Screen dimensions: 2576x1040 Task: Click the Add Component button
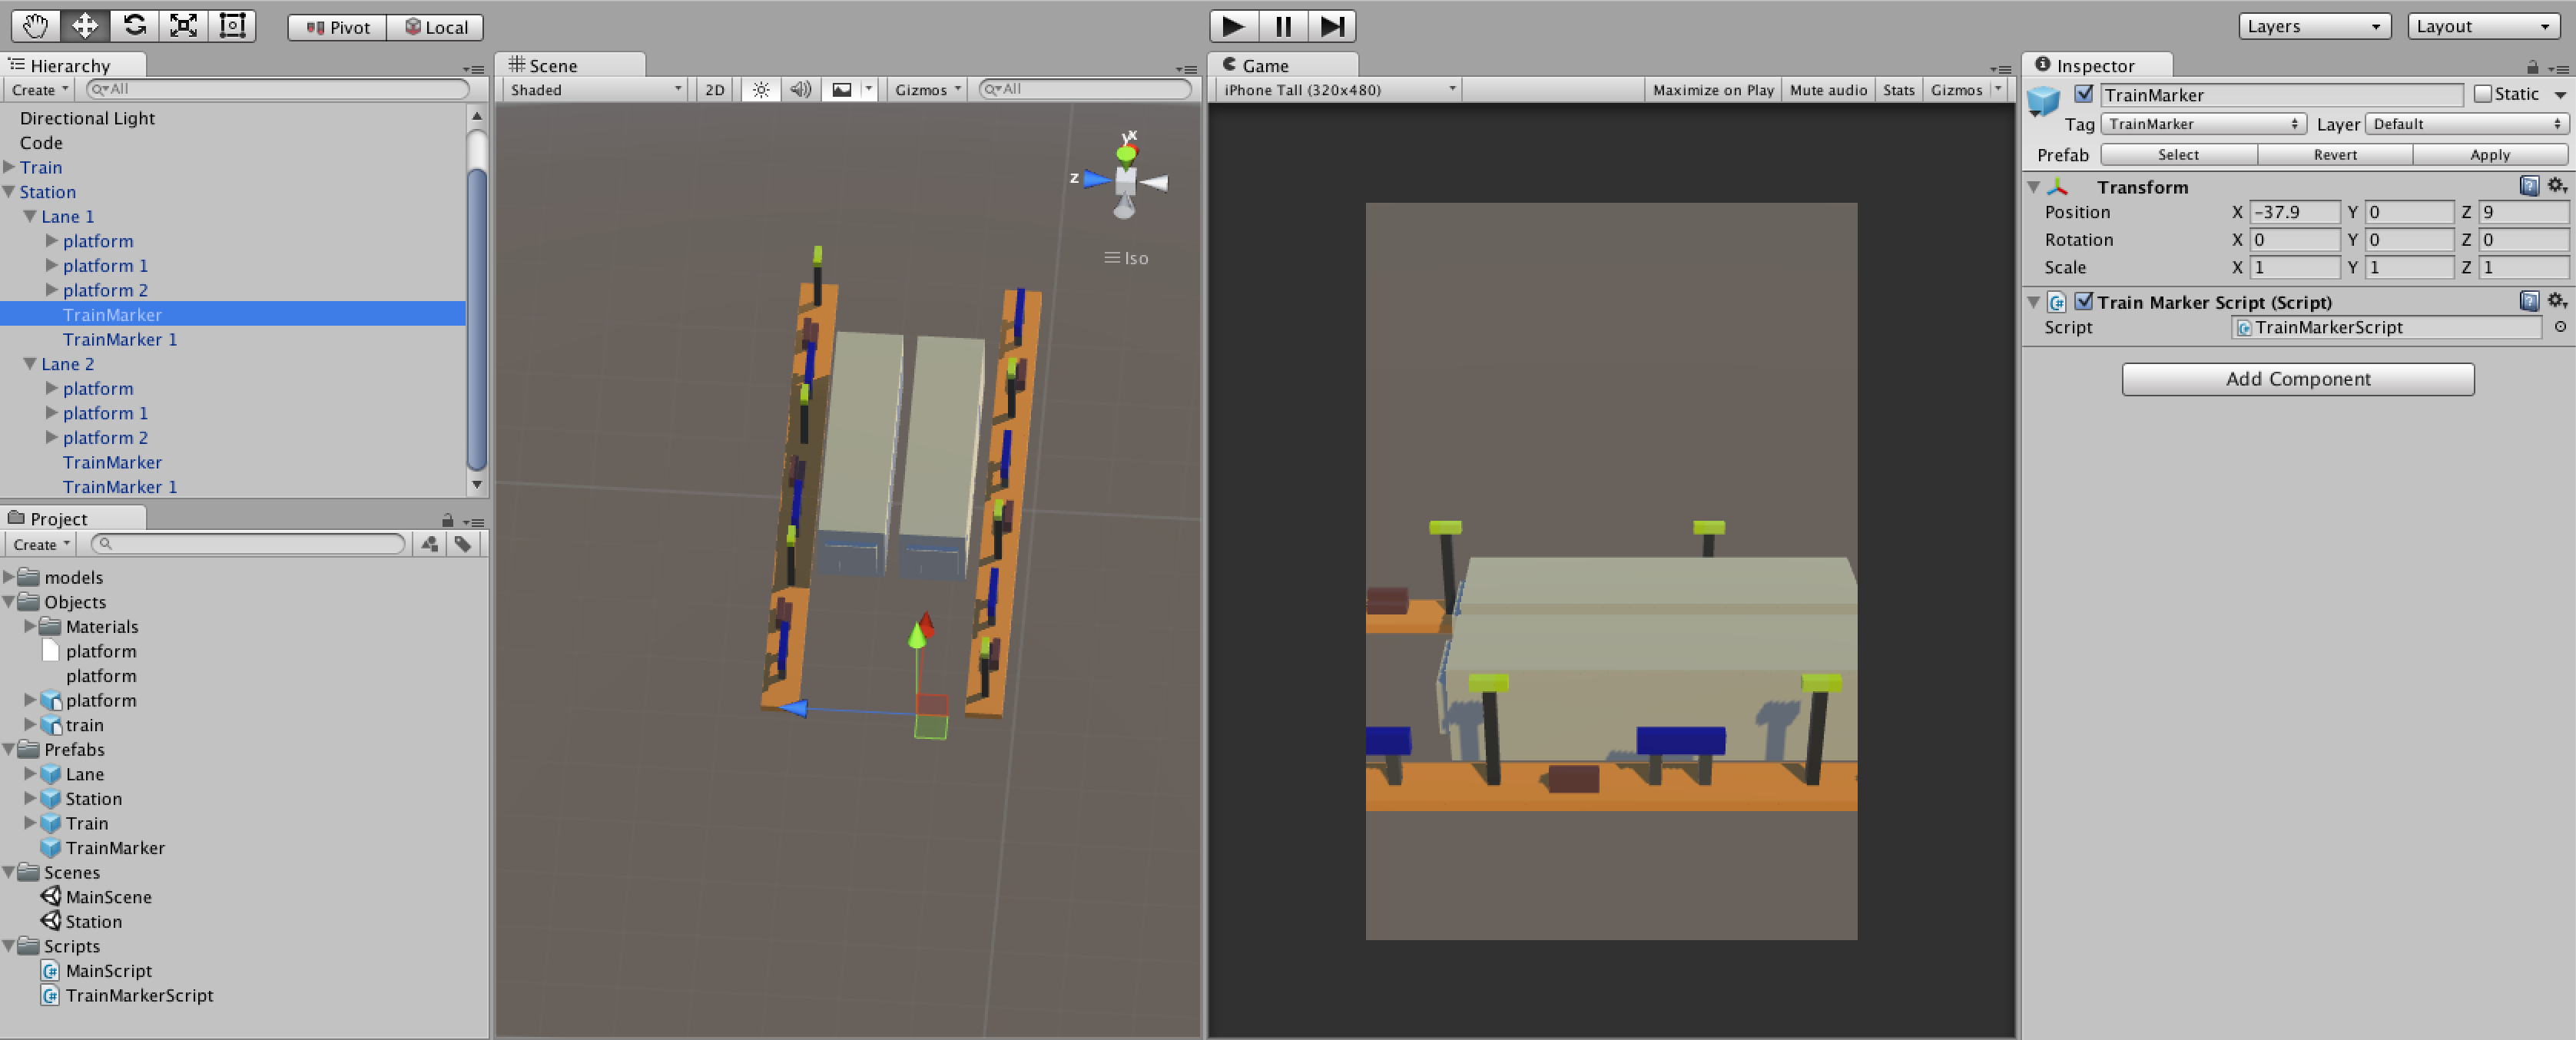tap(2298, 379)
